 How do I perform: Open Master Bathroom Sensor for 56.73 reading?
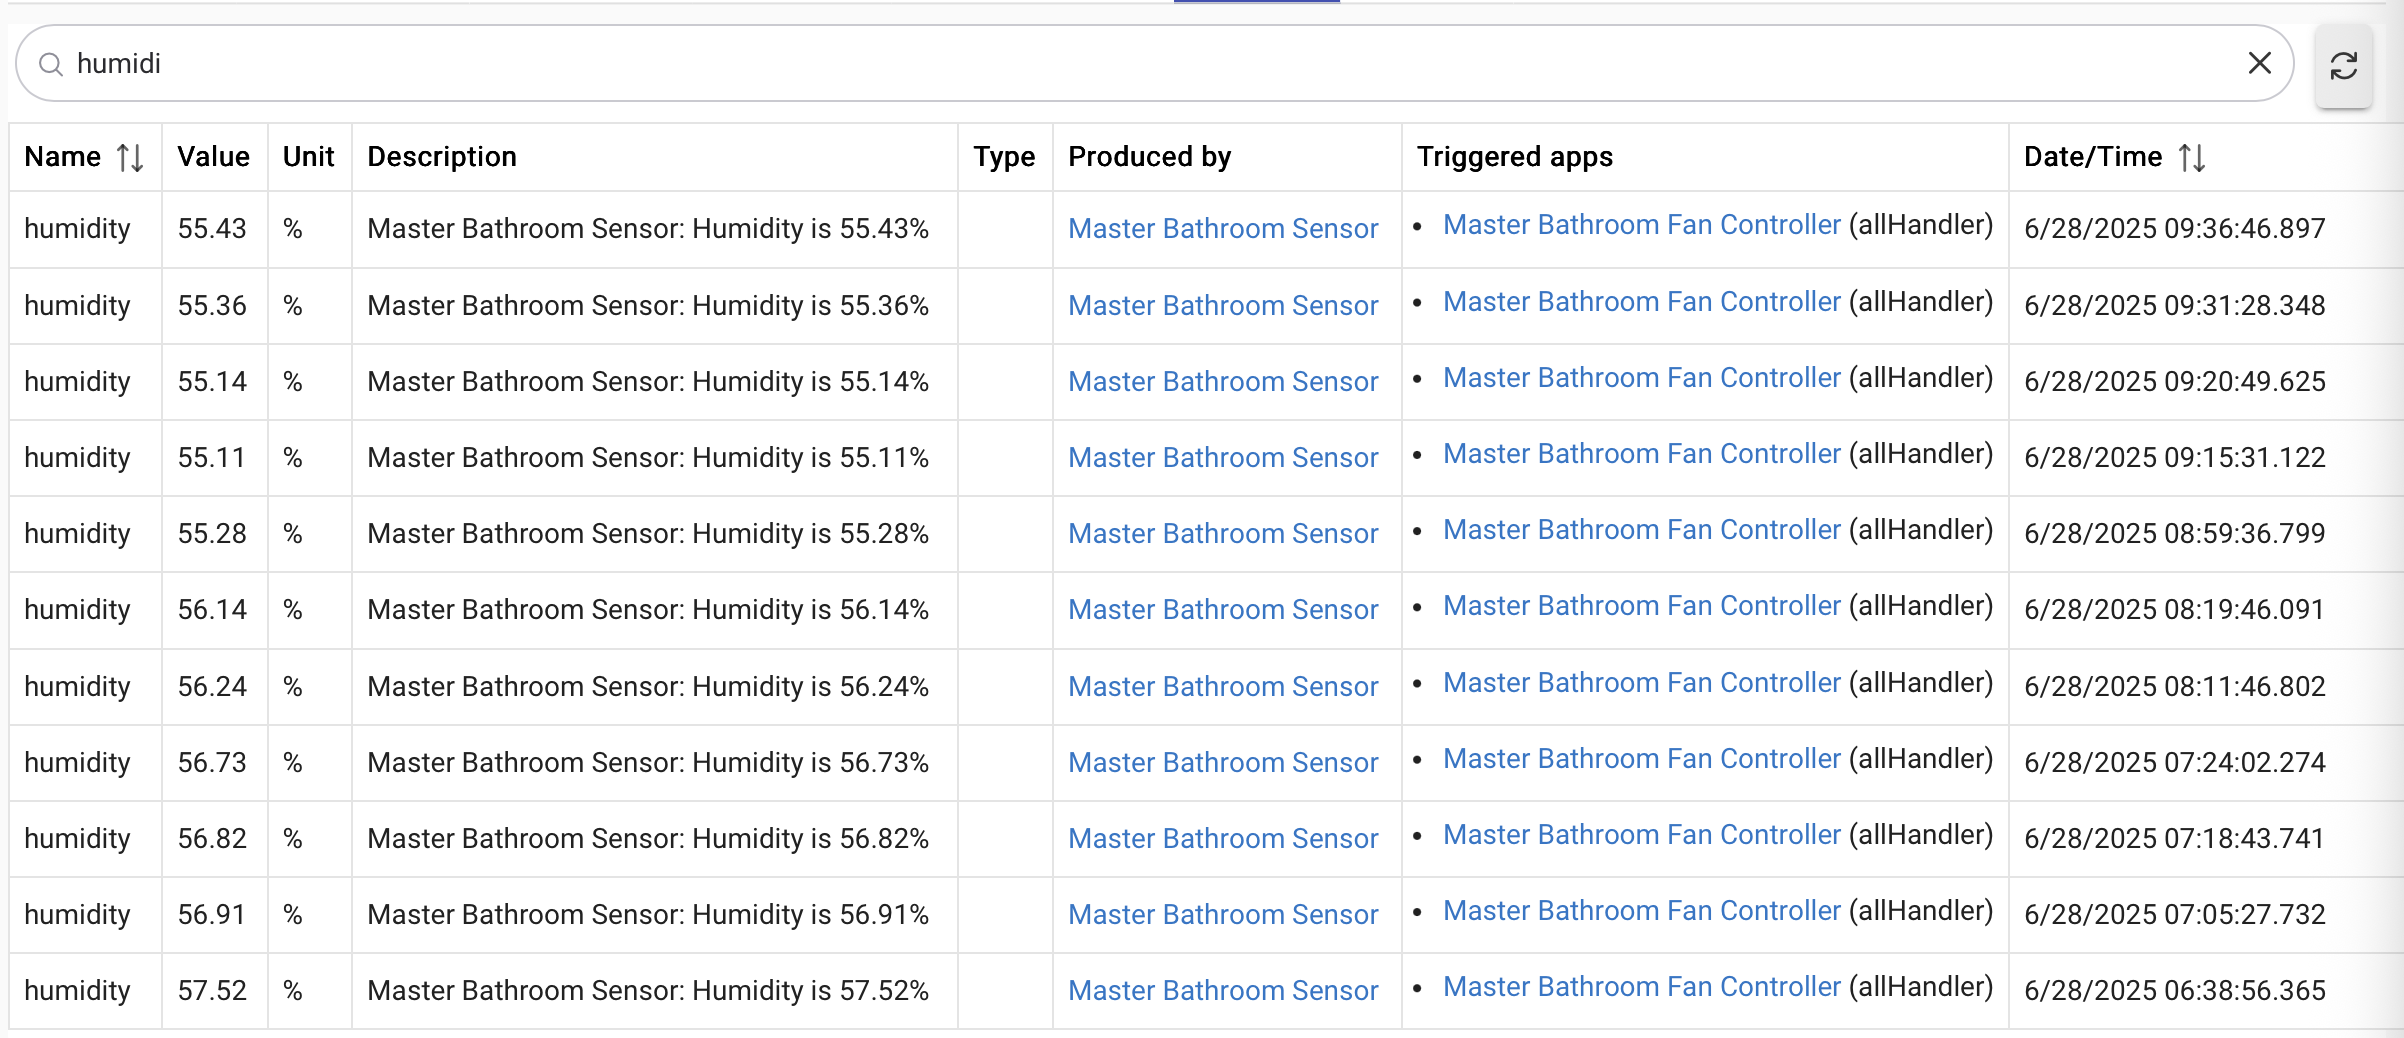[x=1222, y=763]
